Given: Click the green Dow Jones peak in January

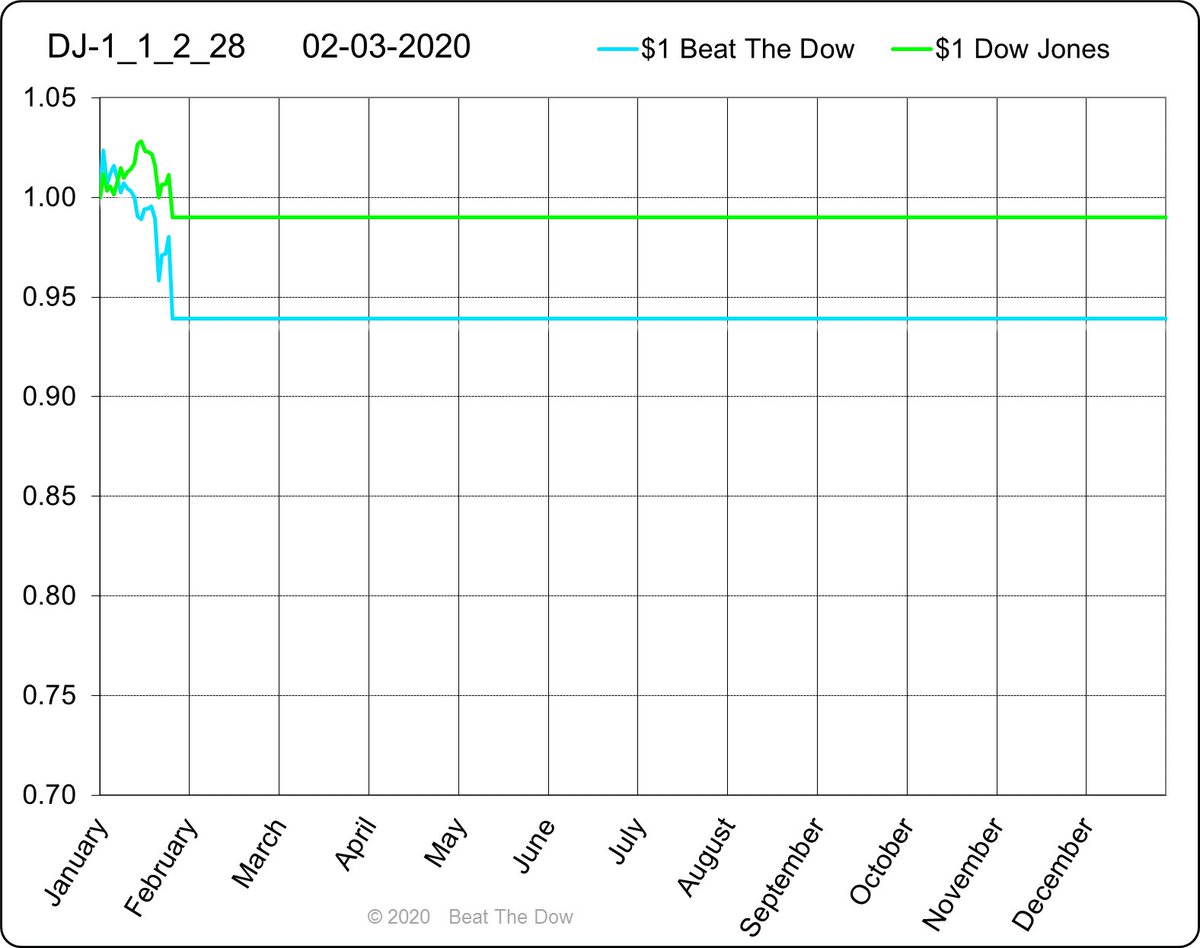Looking at the screenshot, I should point(140,142).
